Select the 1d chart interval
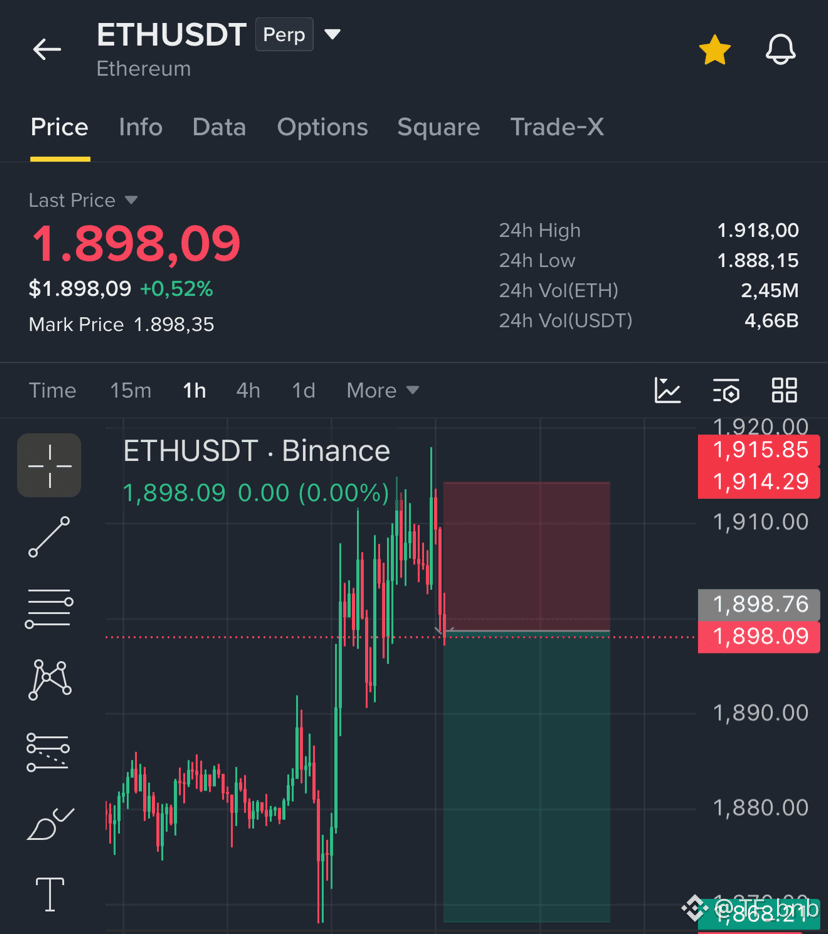This screenshot has width=828, height=934. pos(303,391)
